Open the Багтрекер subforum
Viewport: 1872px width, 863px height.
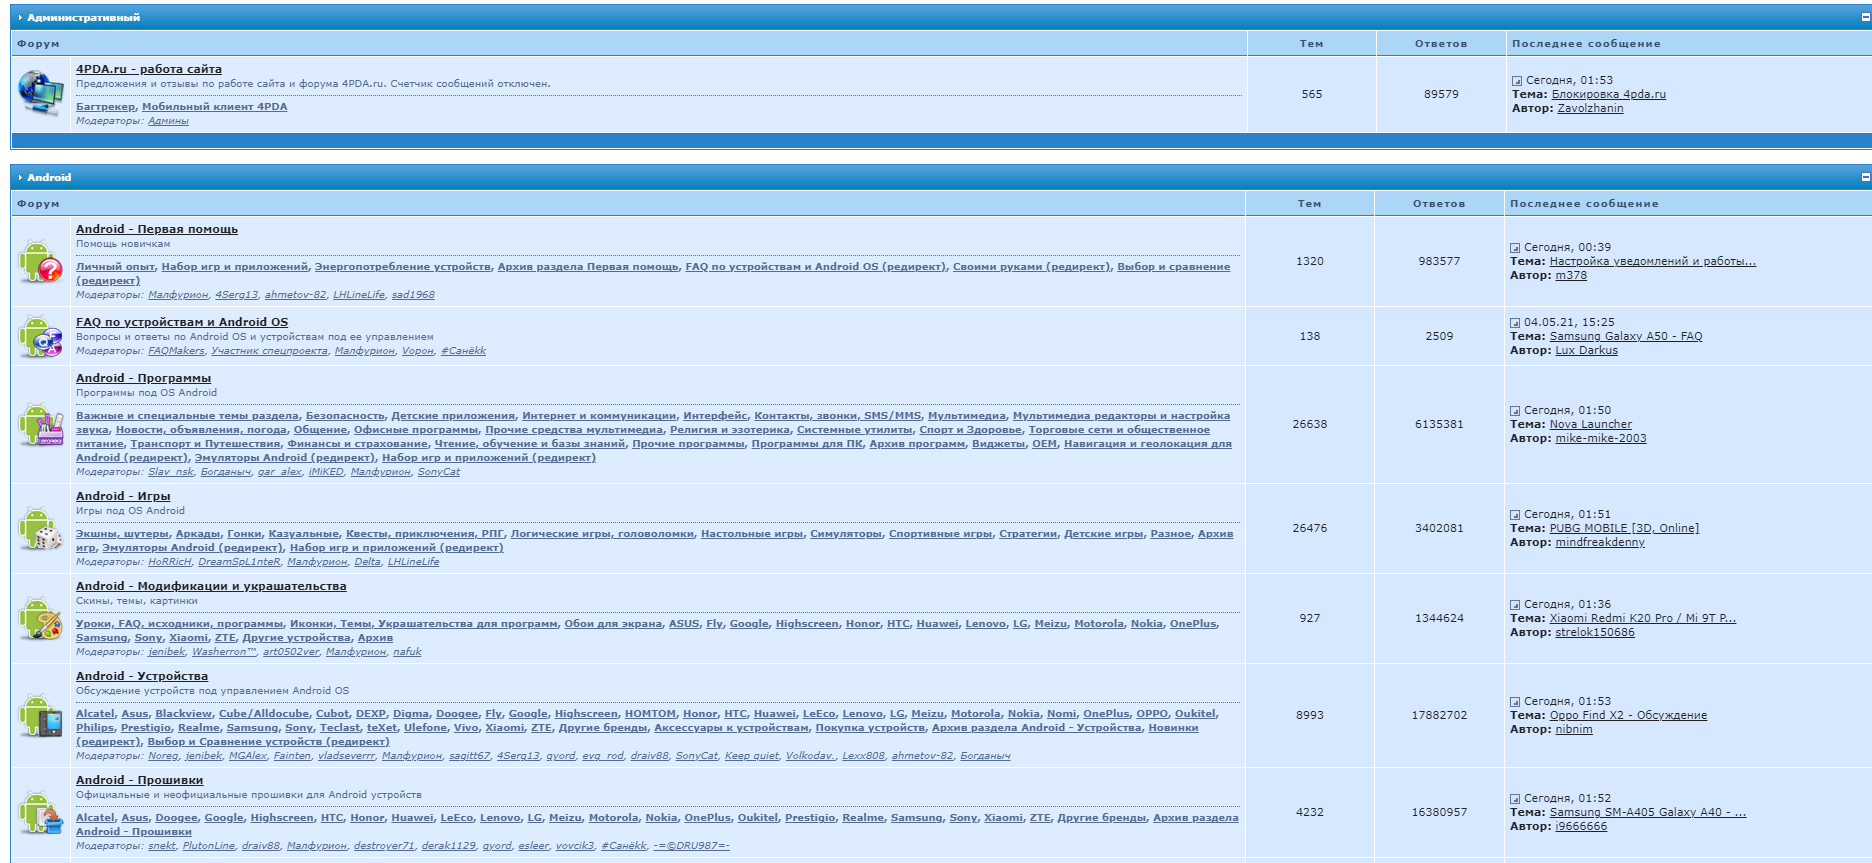pos(105,107)
